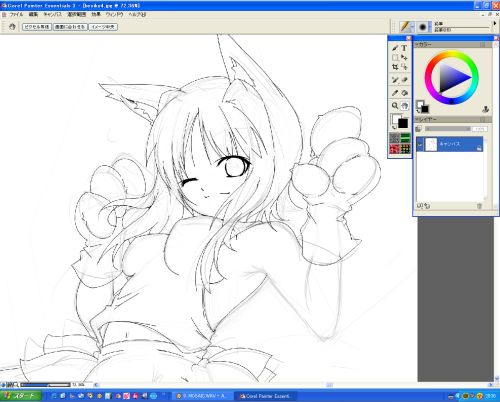Screen dimensions: 500x402
Task: Open the pattern selector in toolbox
Action: (x=394, y=149)
